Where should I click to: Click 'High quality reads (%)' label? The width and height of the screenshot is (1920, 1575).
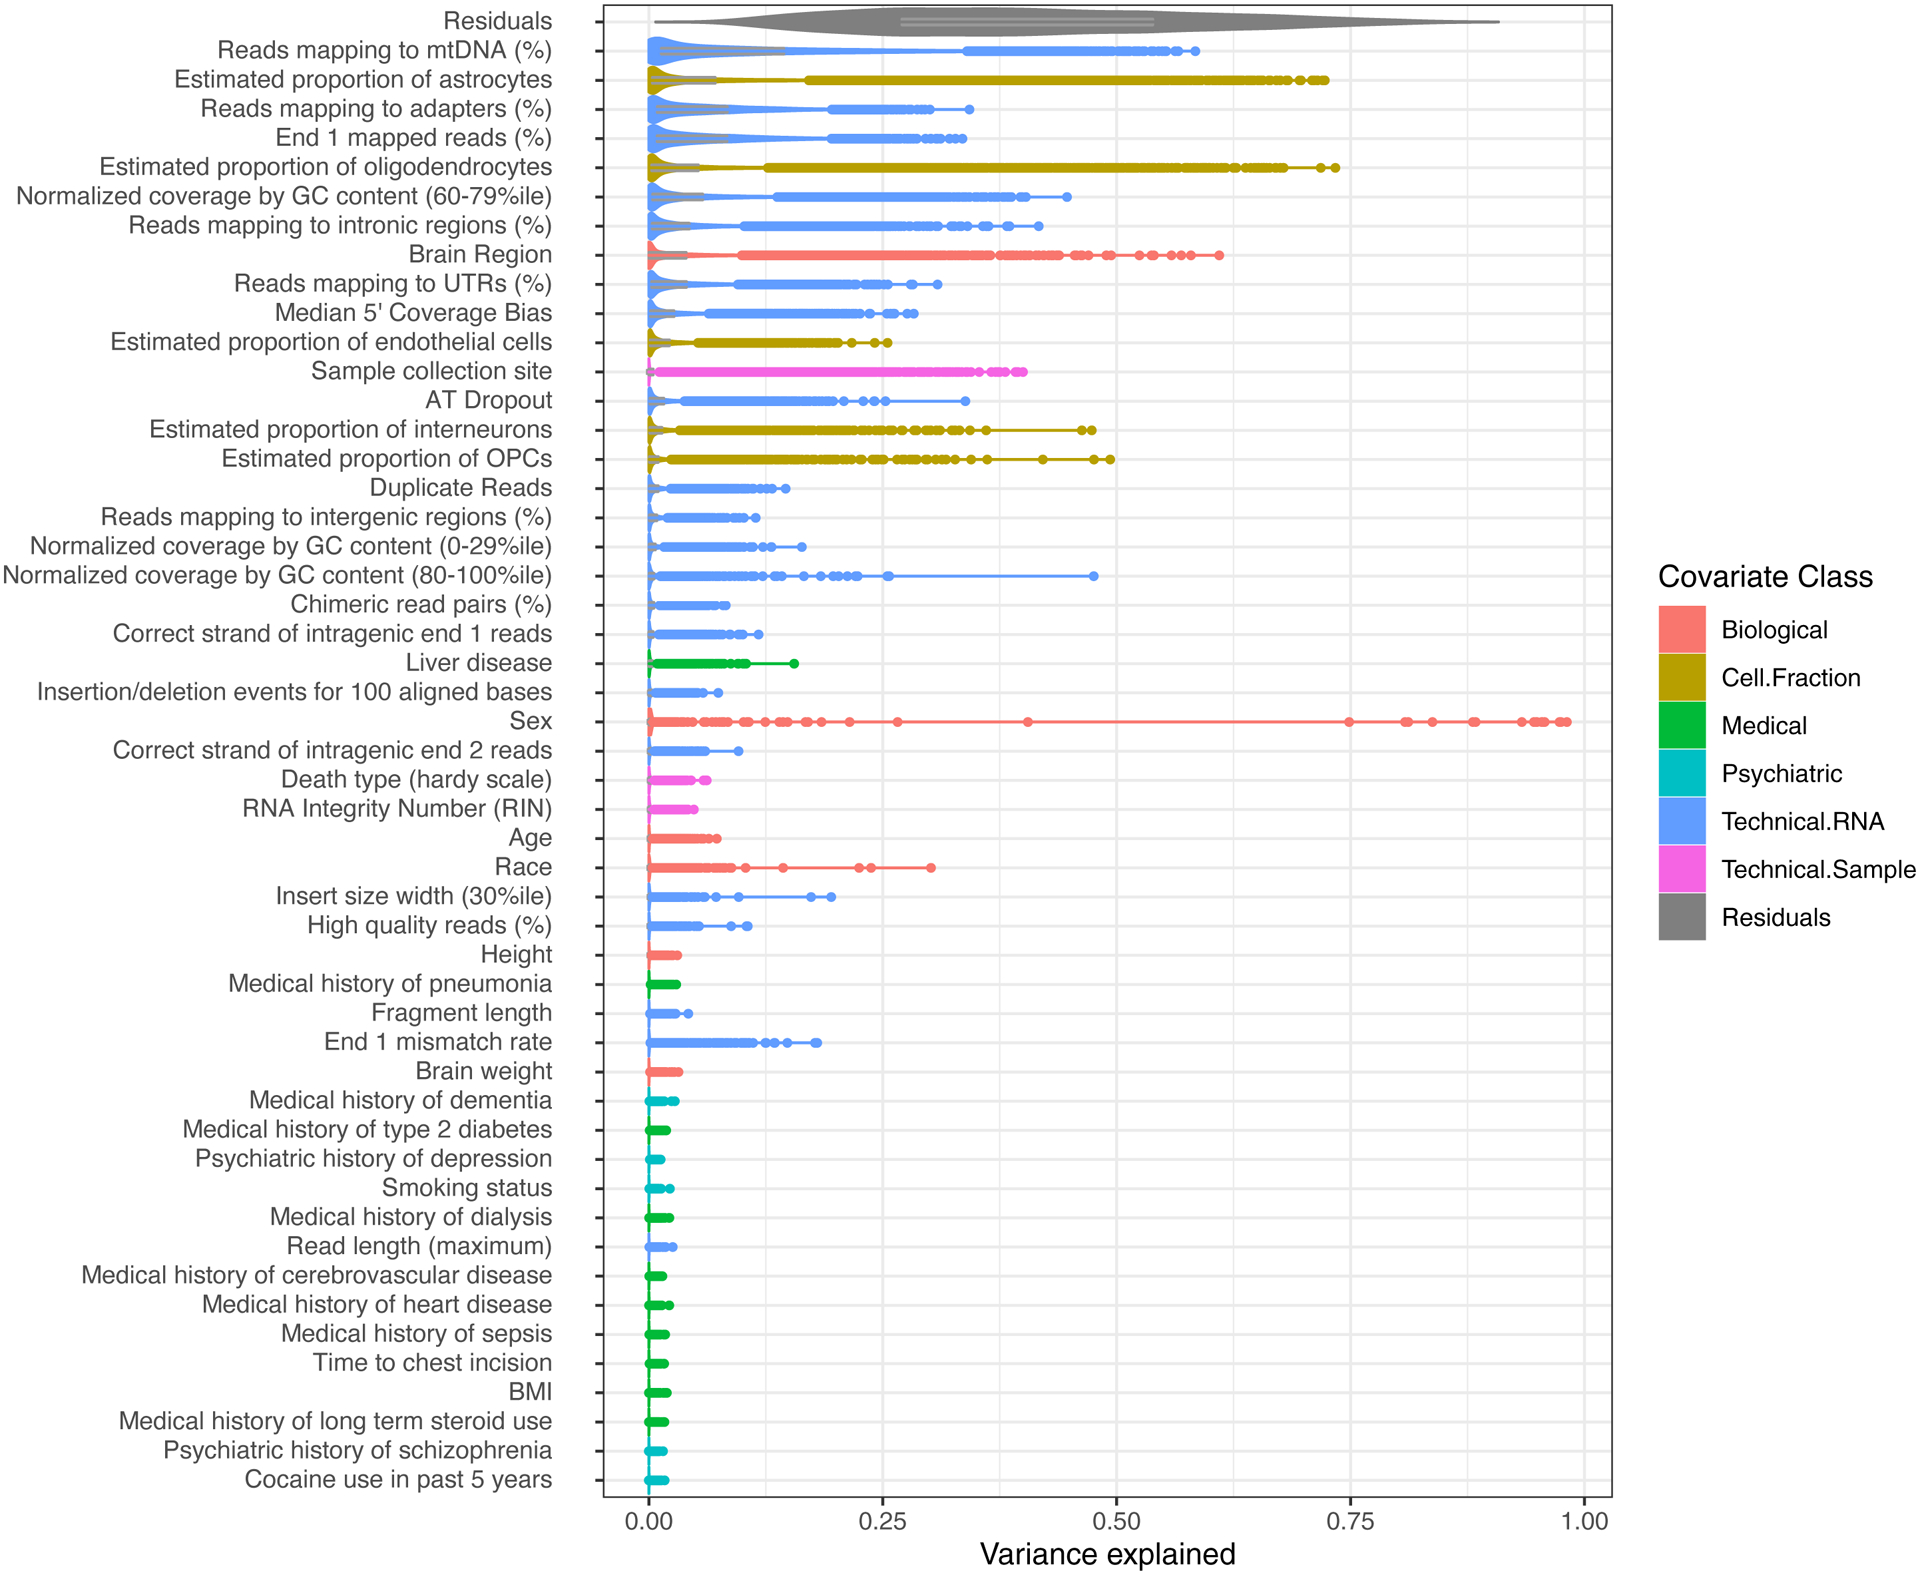pos(430,925)
